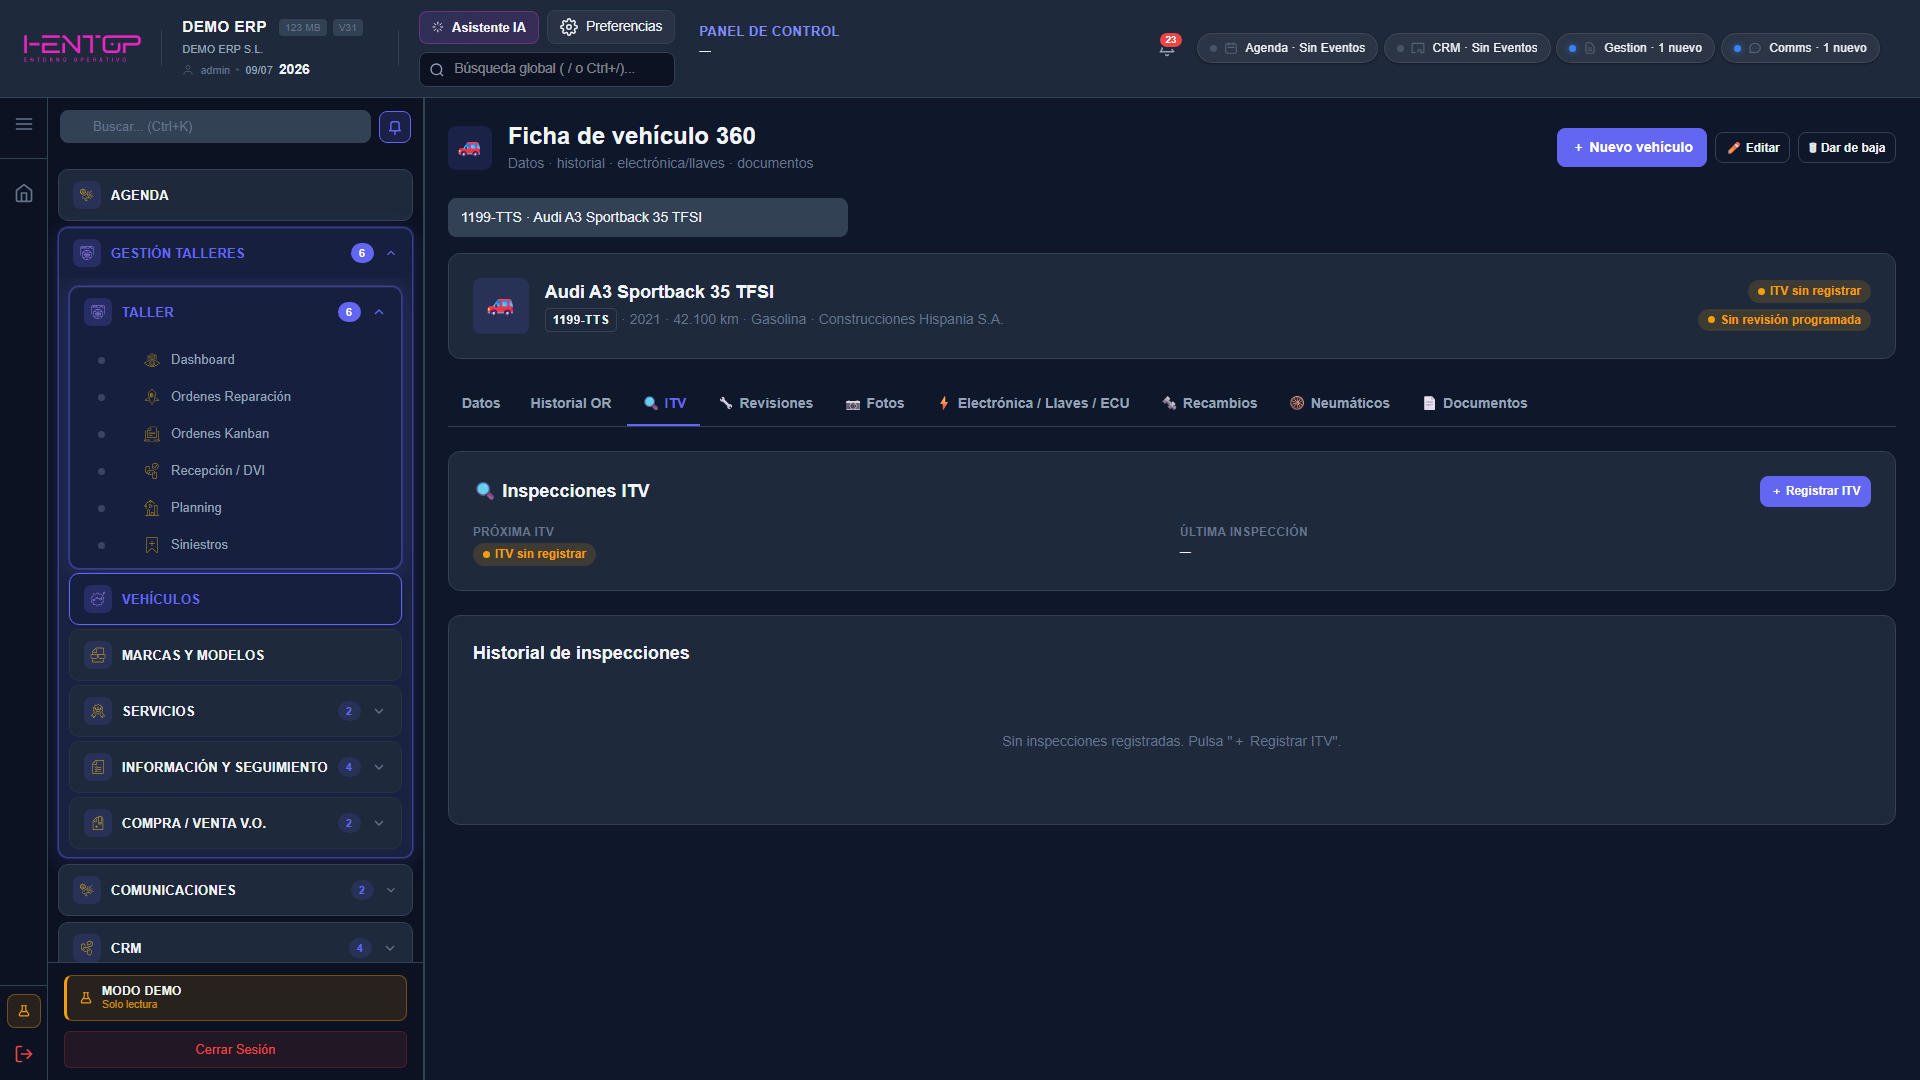Click the CRM section icon in sidebar
1920x1080 pixels.
87,948
